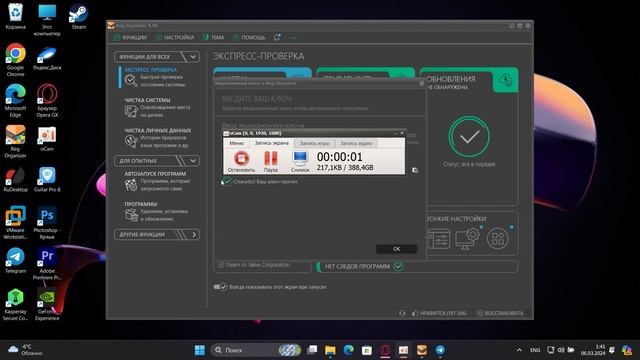The width and height of the screenshot is (640, 360).
Task: Click the icon right of ПОМОЩЬ menu
Action: 277,38
